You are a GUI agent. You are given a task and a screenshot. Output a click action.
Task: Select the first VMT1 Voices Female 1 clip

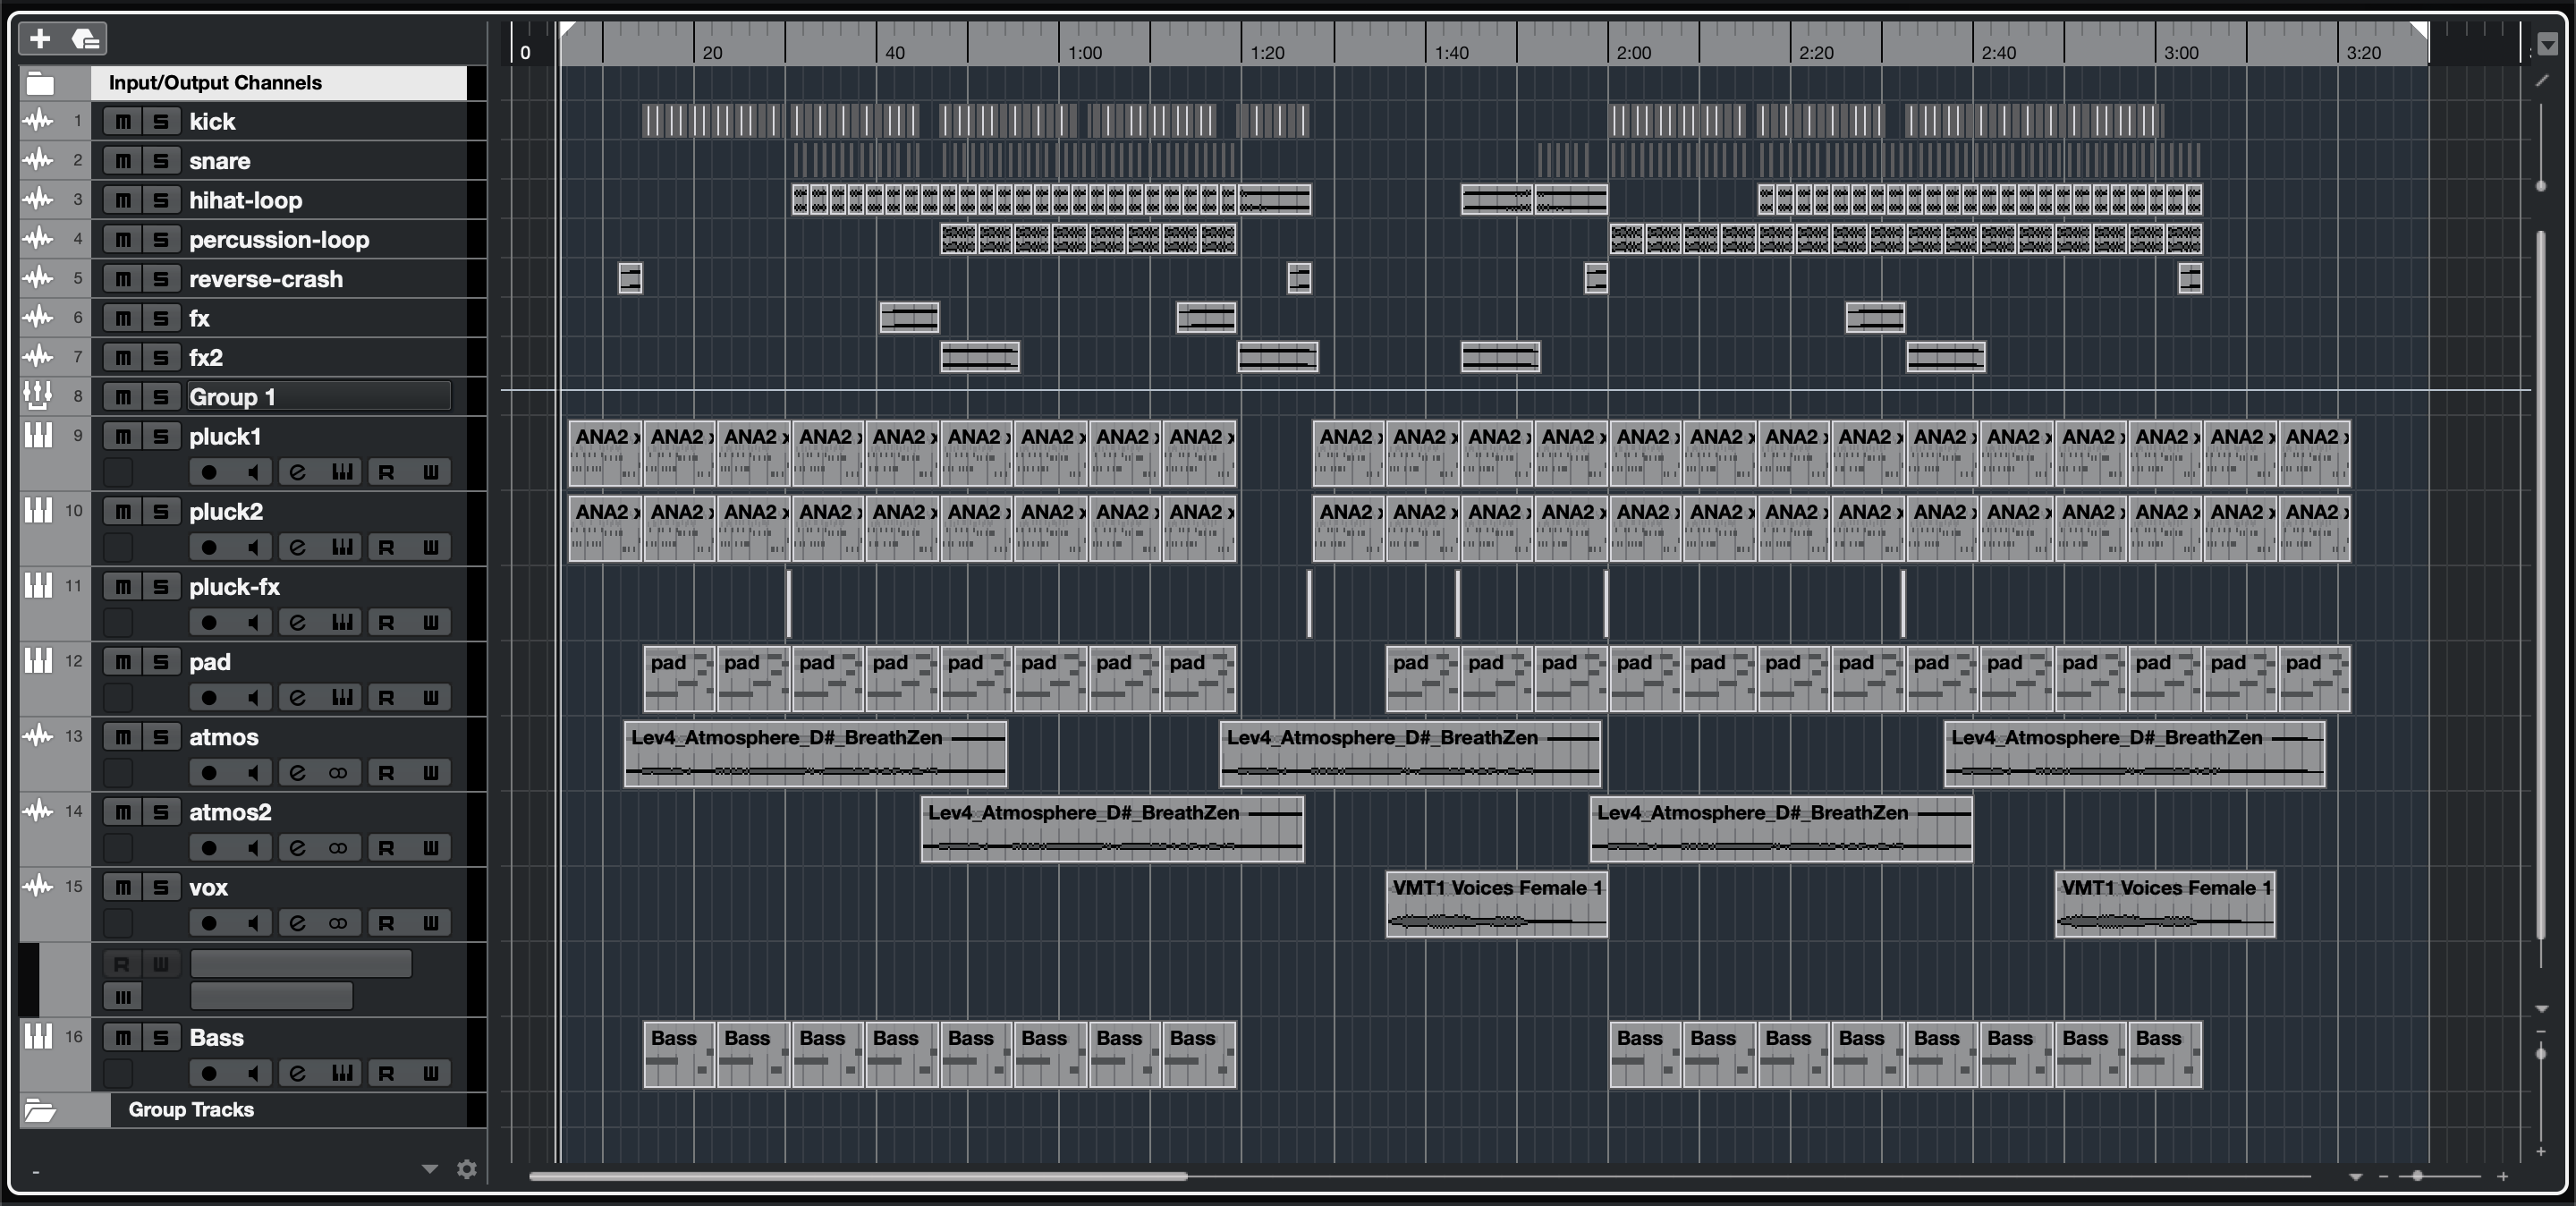click(x=1496, y=904)
